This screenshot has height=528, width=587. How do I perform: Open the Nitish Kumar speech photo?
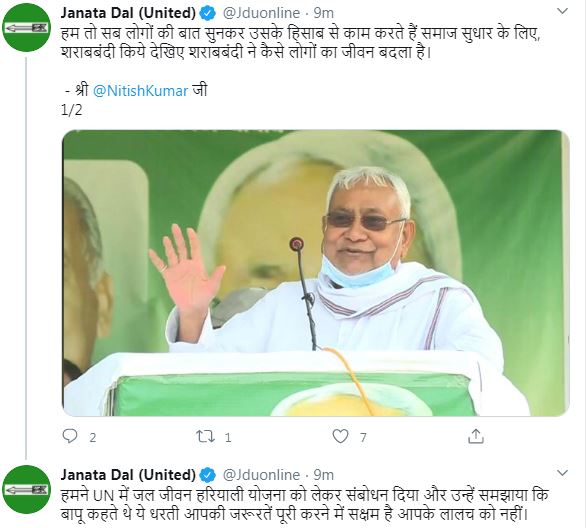click(x=316, y=273)
